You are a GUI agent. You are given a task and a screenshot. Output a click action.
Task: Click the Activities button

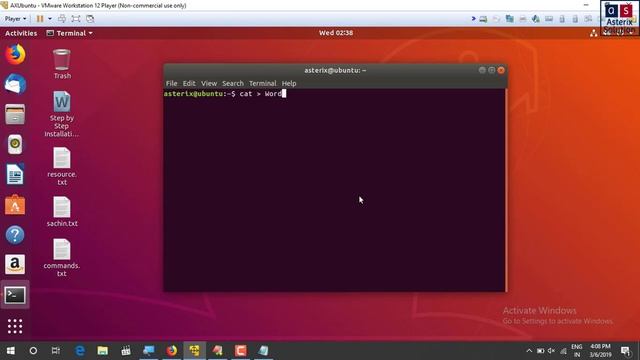(21, 33)
